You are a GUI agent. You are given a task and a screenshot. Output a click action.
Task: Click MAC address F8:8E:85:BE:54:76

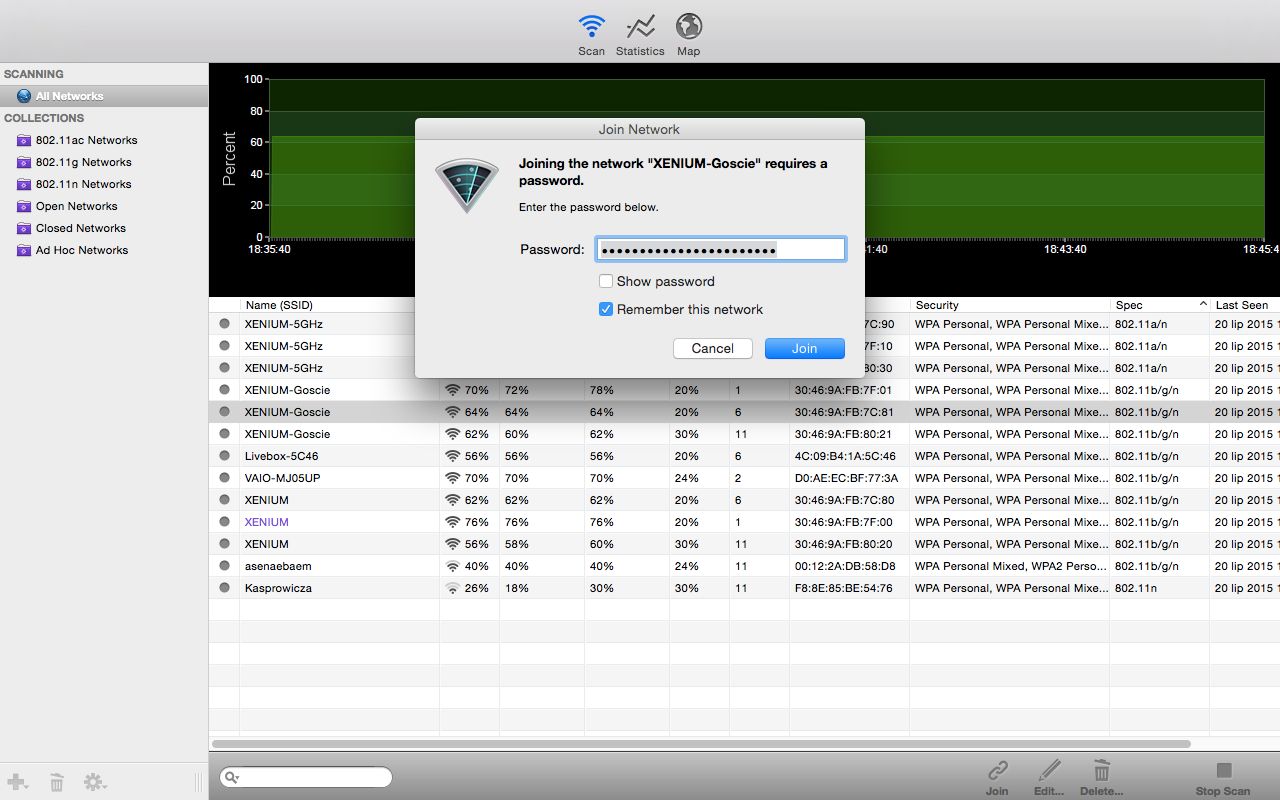tap(844, 588)
